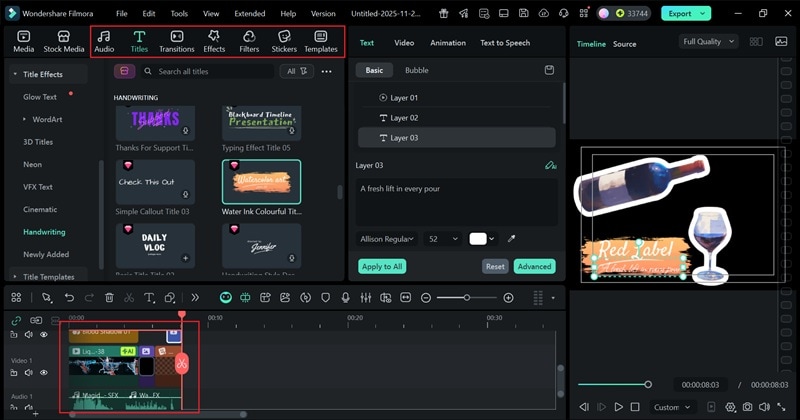The height and width of the screenshot is (420, 800).
Task: Toggle Video 1 track visibility eye
Action: coord(44,373)
